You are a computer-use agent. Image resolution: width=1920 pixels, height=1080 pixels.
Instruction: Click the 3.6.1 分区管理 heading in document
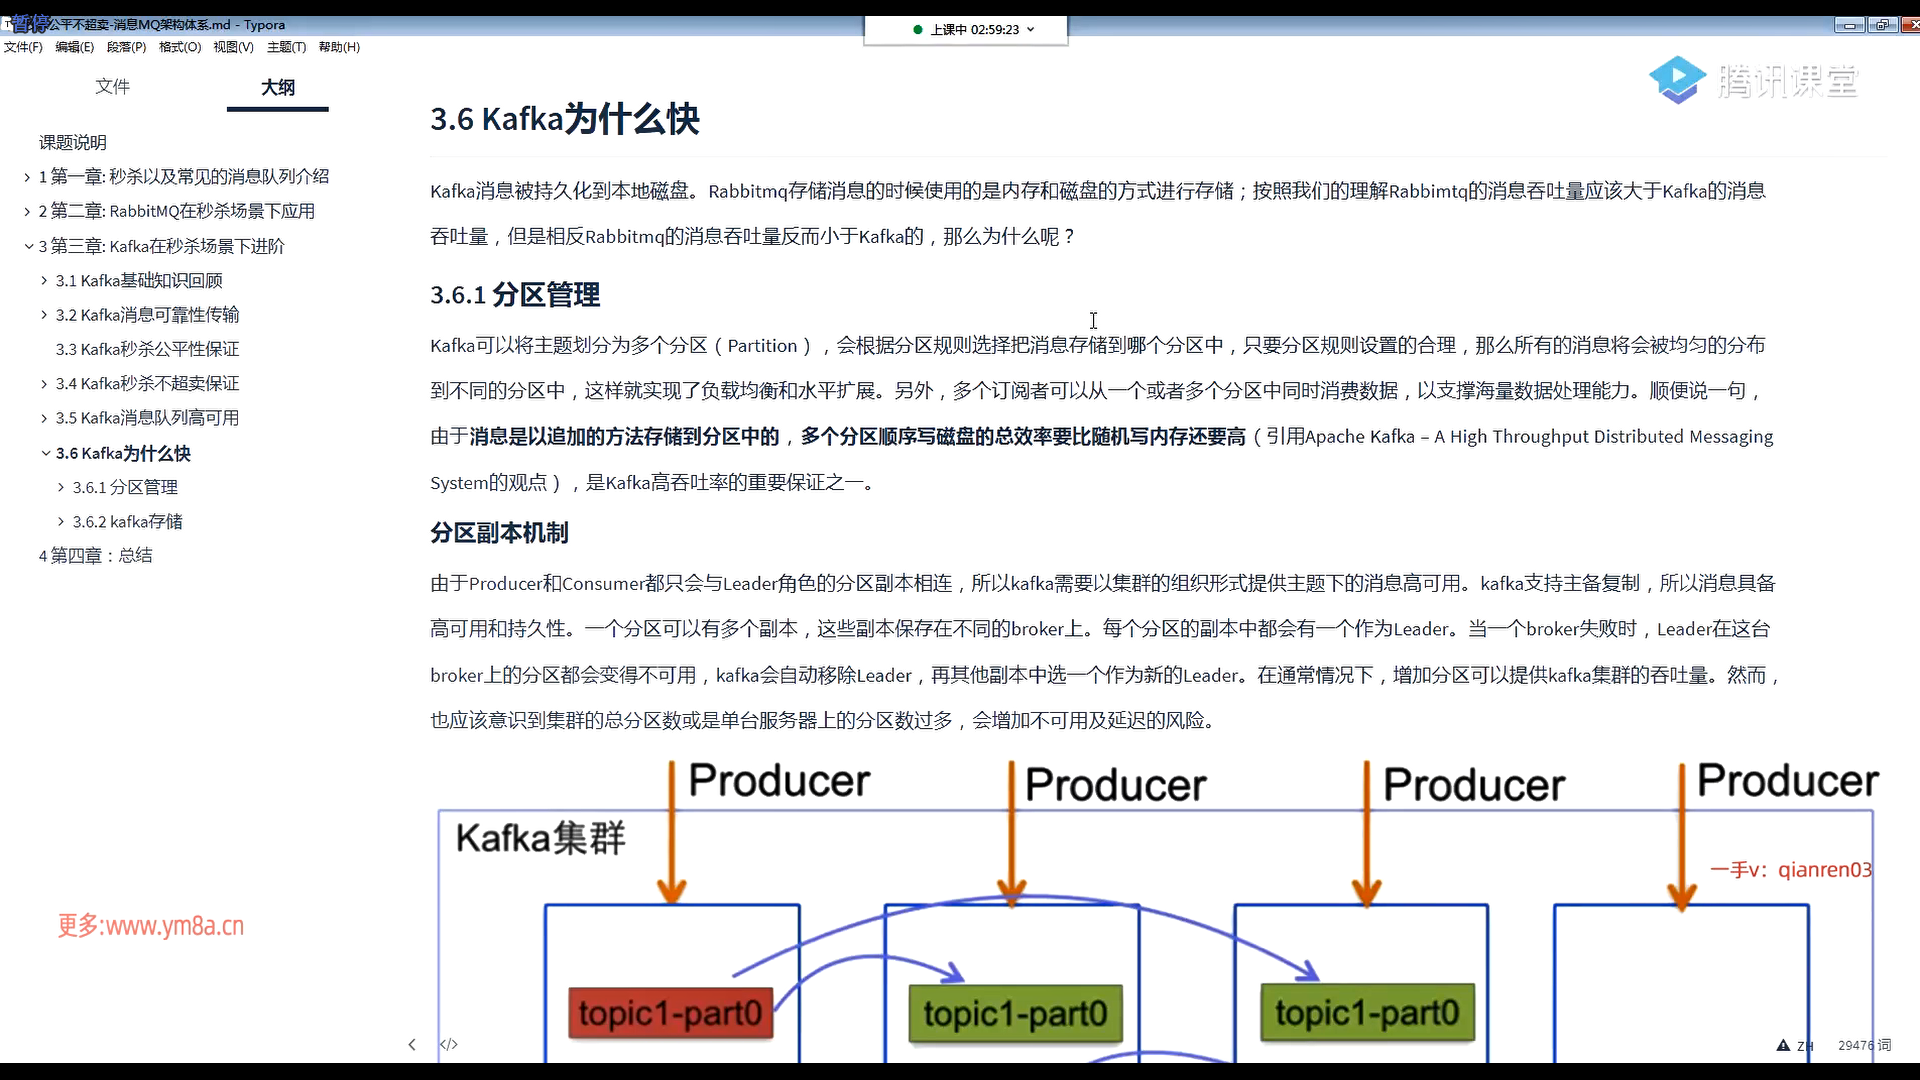515,295
